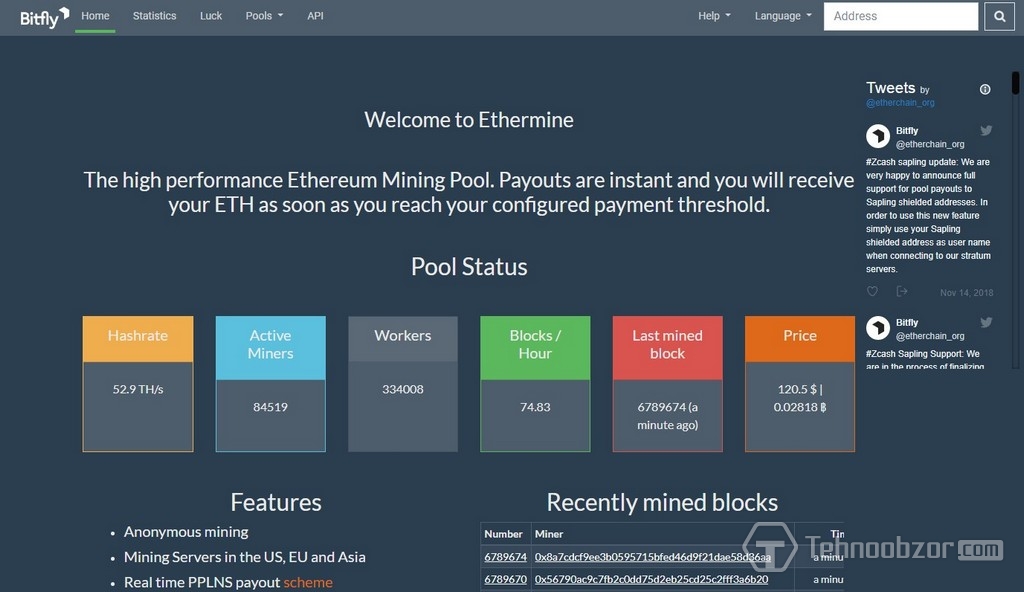
Task: Open the API page
Action: point(315,16)
